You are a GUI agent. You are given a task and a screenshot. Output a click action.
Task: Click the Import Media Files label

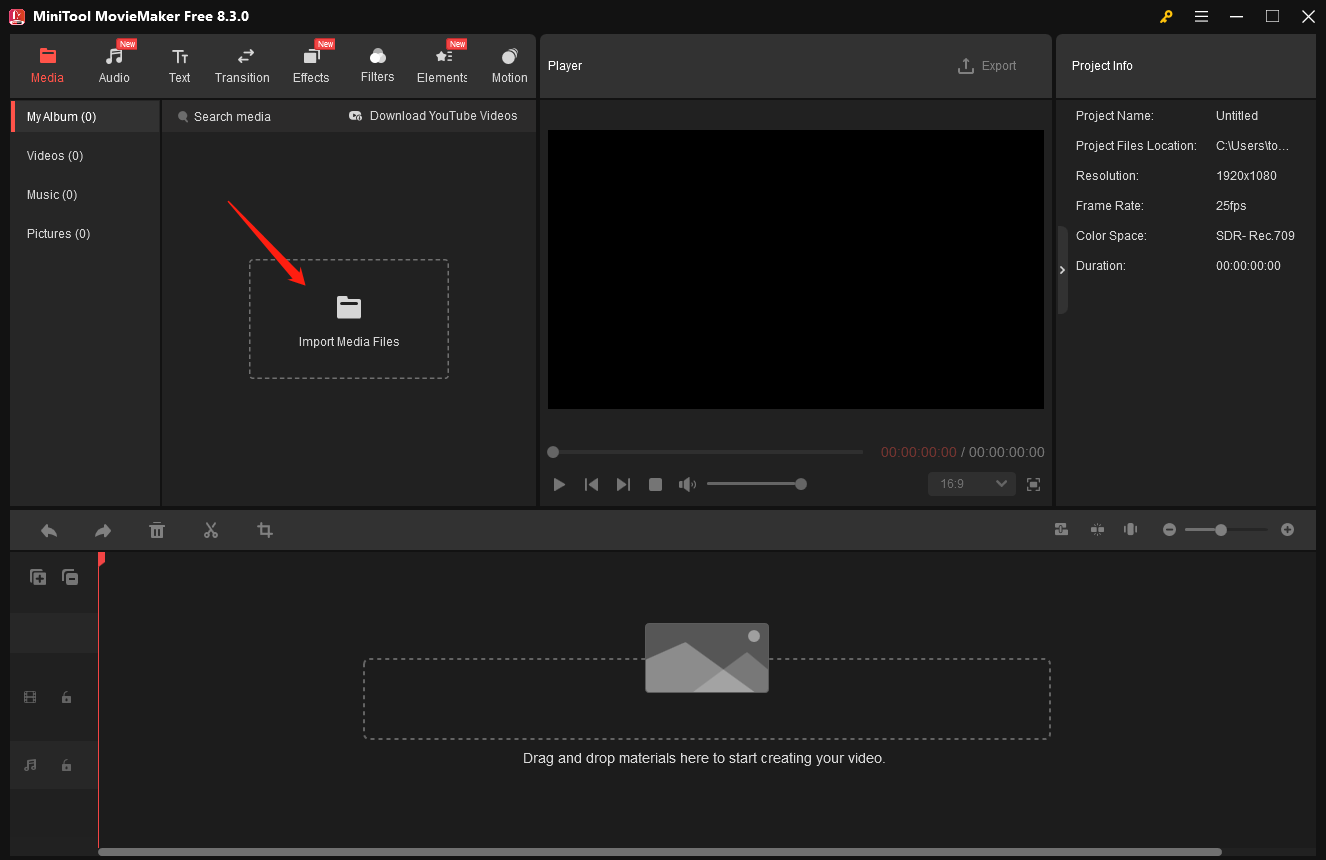349,342
